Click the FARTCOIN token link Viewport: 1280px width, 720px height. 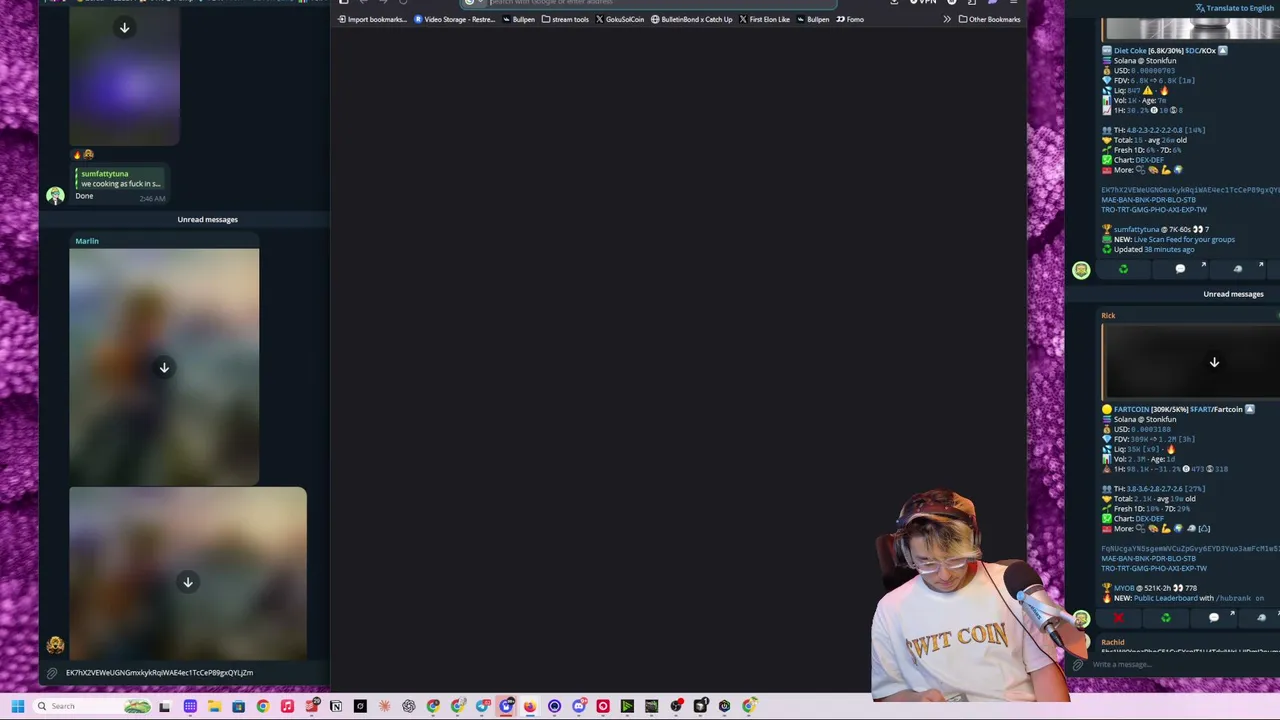[x=1132, y=409]
